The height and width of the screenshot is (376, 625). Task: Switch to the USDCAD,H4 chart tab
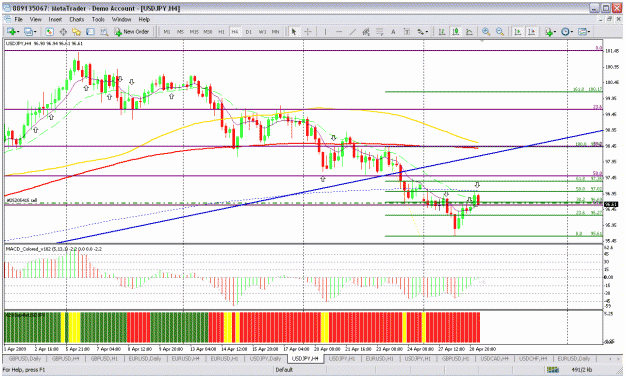point(493,358)
